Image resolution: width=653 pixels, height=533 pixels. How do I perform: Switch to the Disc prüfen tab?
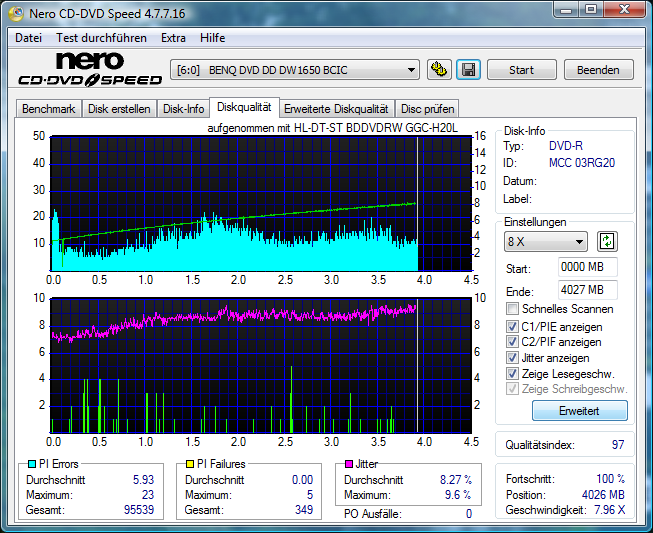tap(428, 108)
